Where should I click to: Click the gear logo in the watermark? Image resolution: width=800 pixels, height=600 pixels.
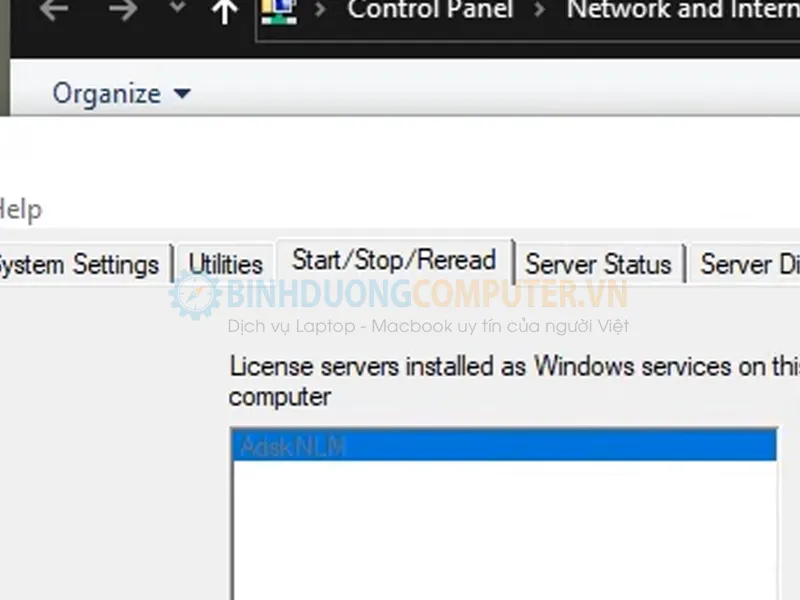195,294
